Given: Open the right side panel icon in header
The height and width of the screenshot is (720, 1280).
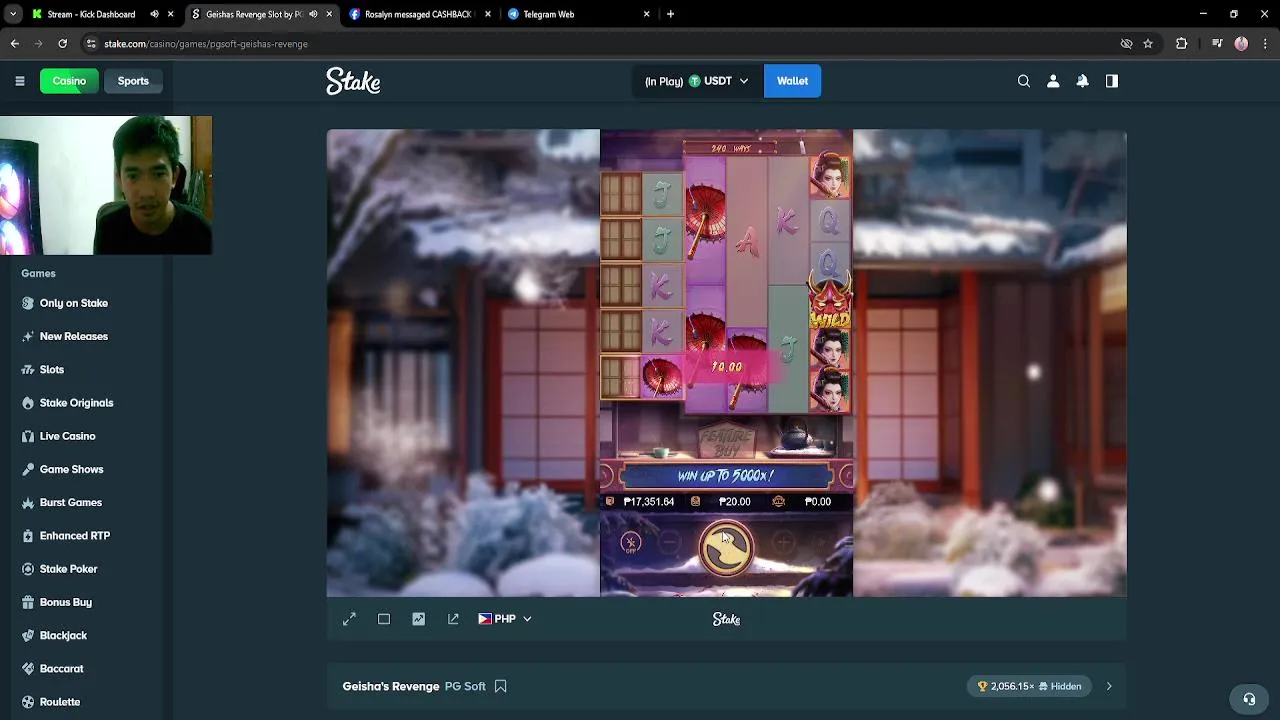Looking at the screenshot, I should pyautogui.click(x=1112, y=81).
